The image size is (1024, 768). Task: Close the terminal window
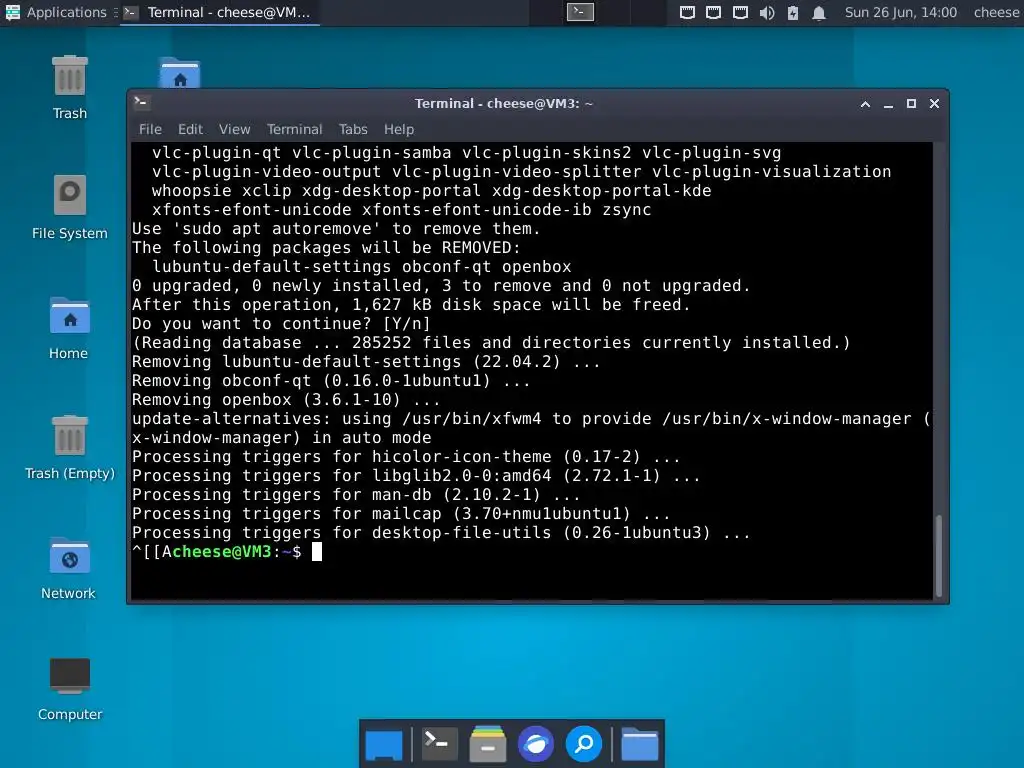click(x=935, y=104)
